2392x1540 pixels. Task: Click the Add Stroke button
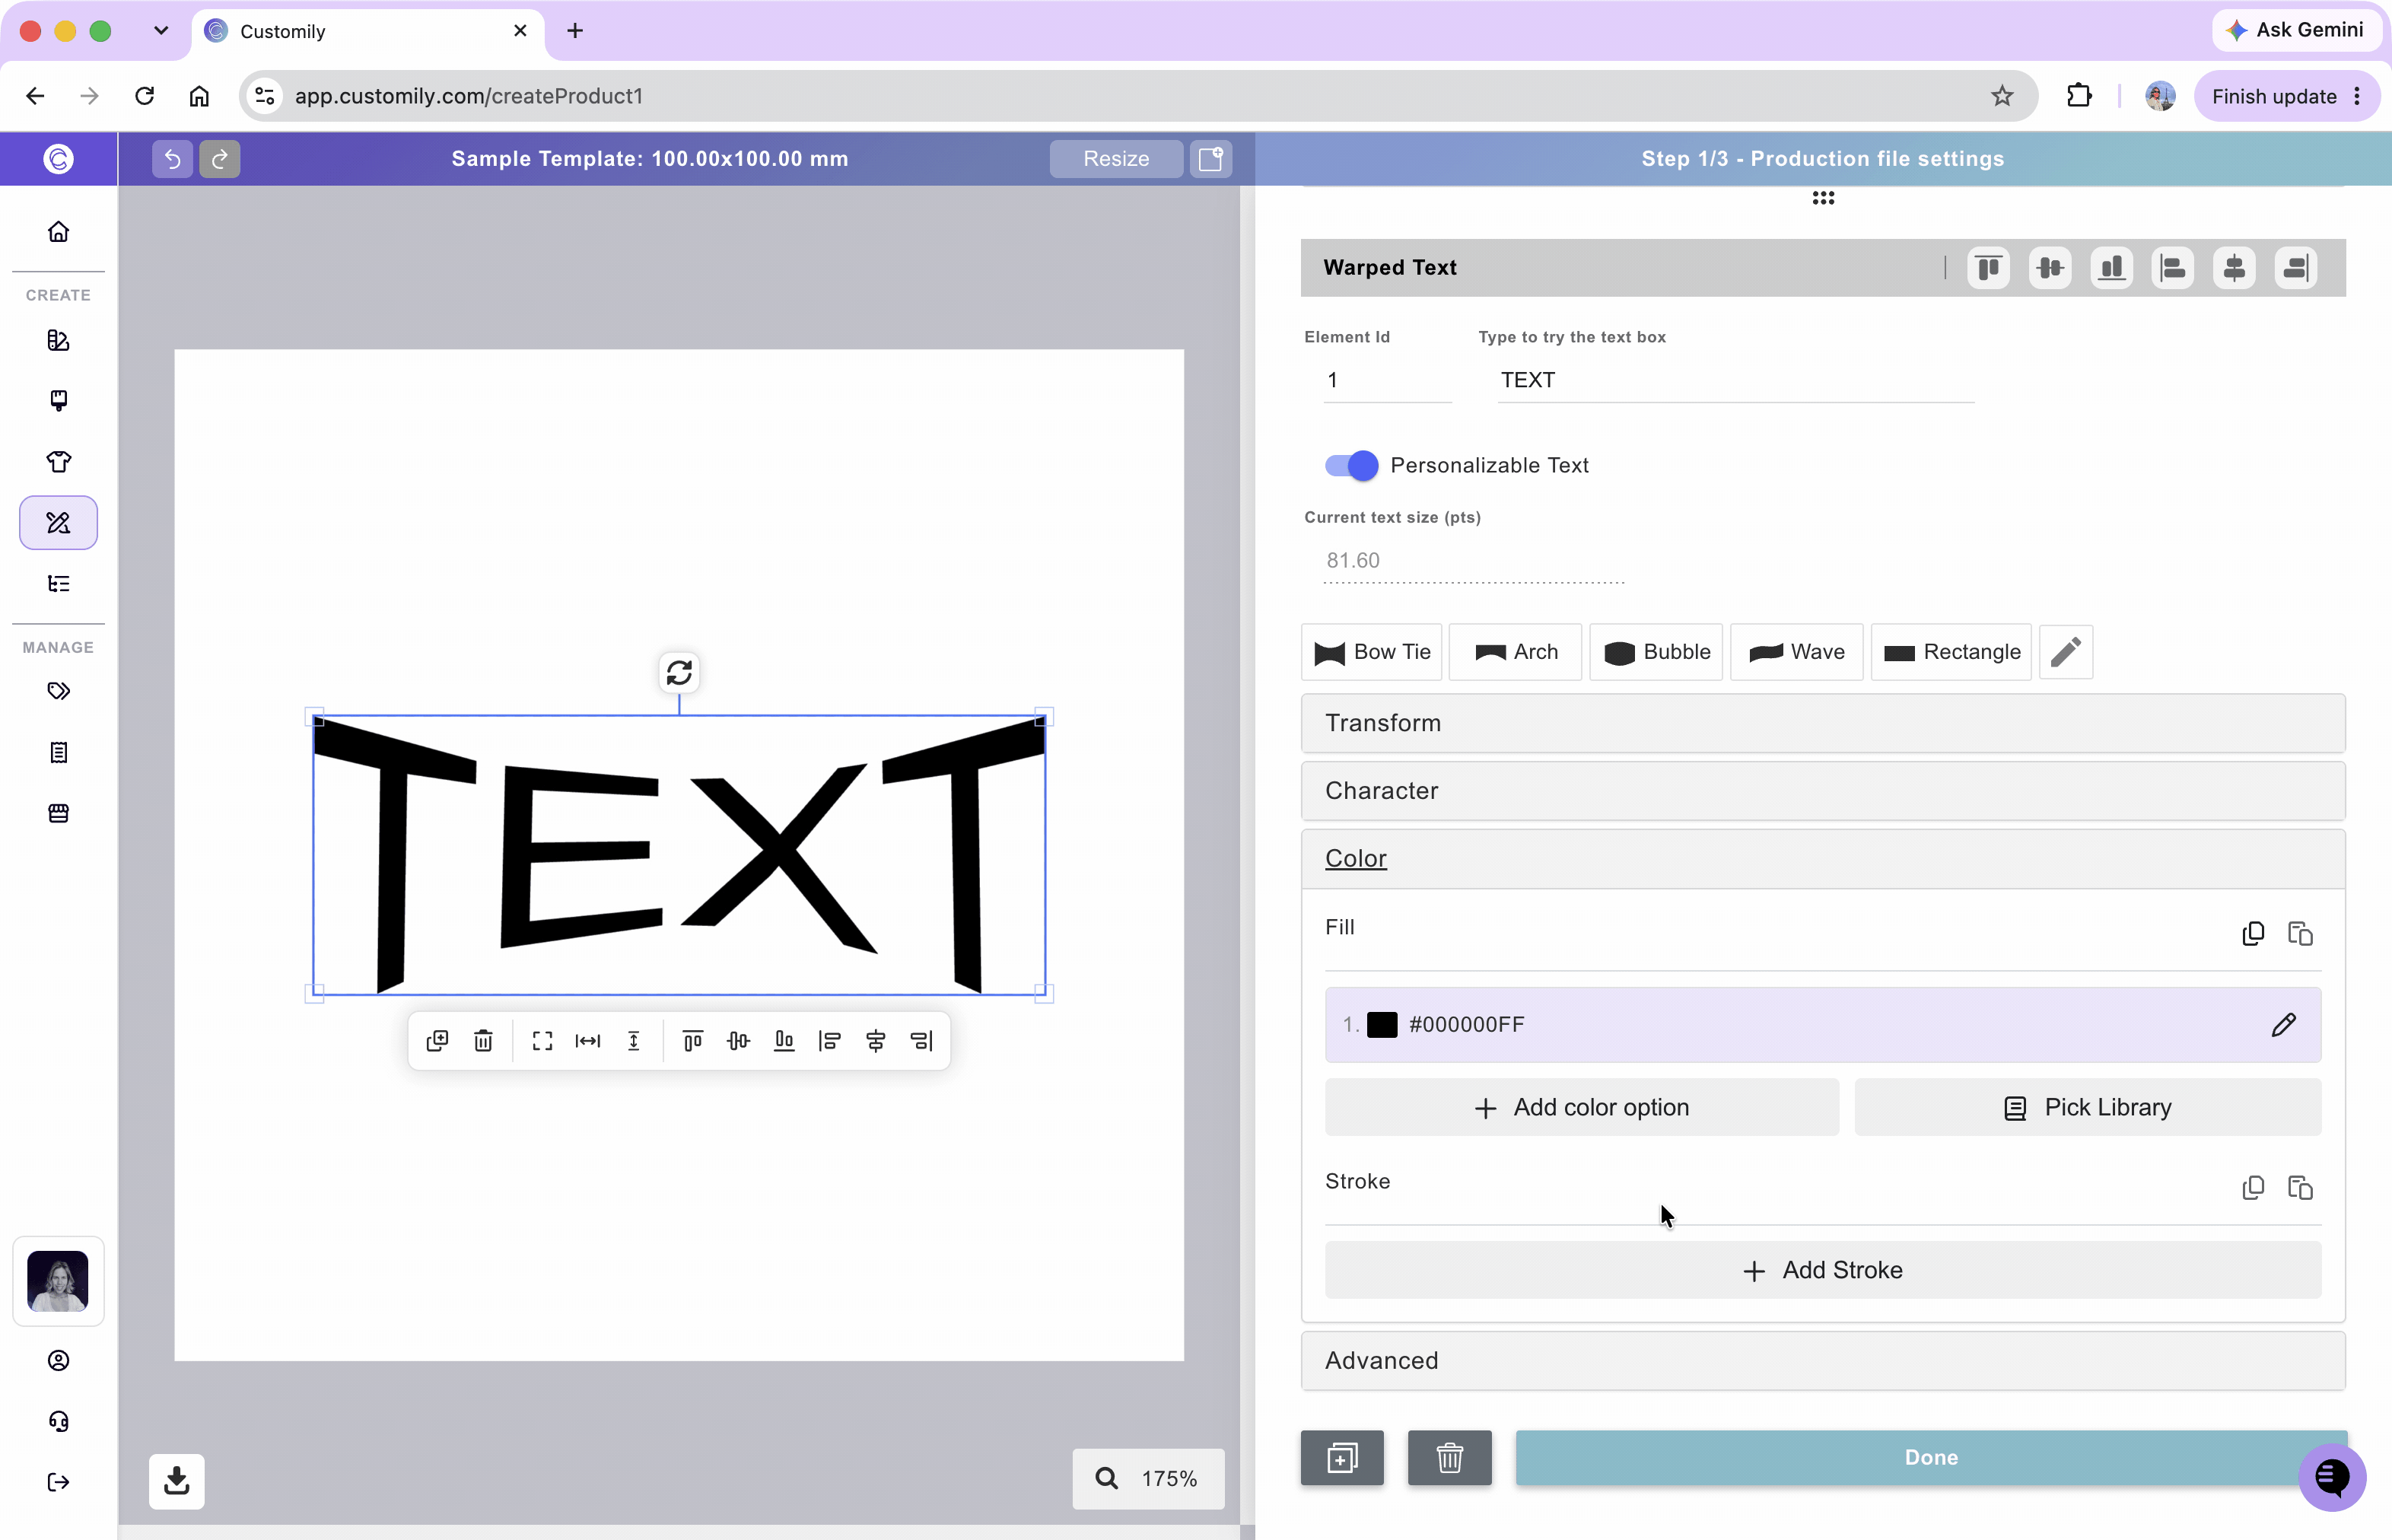pos(1822,1271)
